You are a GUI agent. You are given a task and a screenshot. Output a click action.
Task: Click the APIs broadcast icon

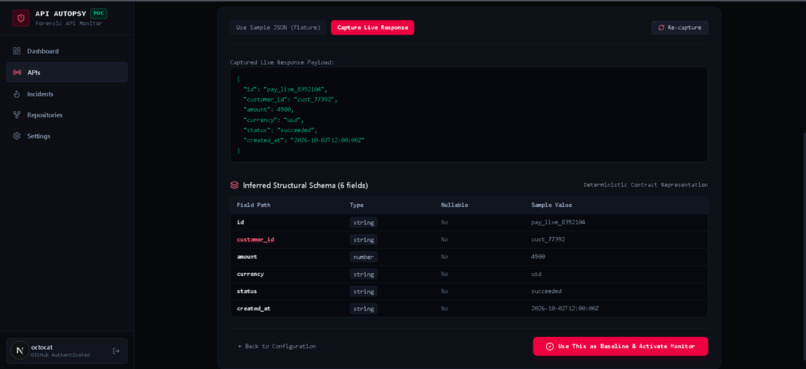pos(17,72)
